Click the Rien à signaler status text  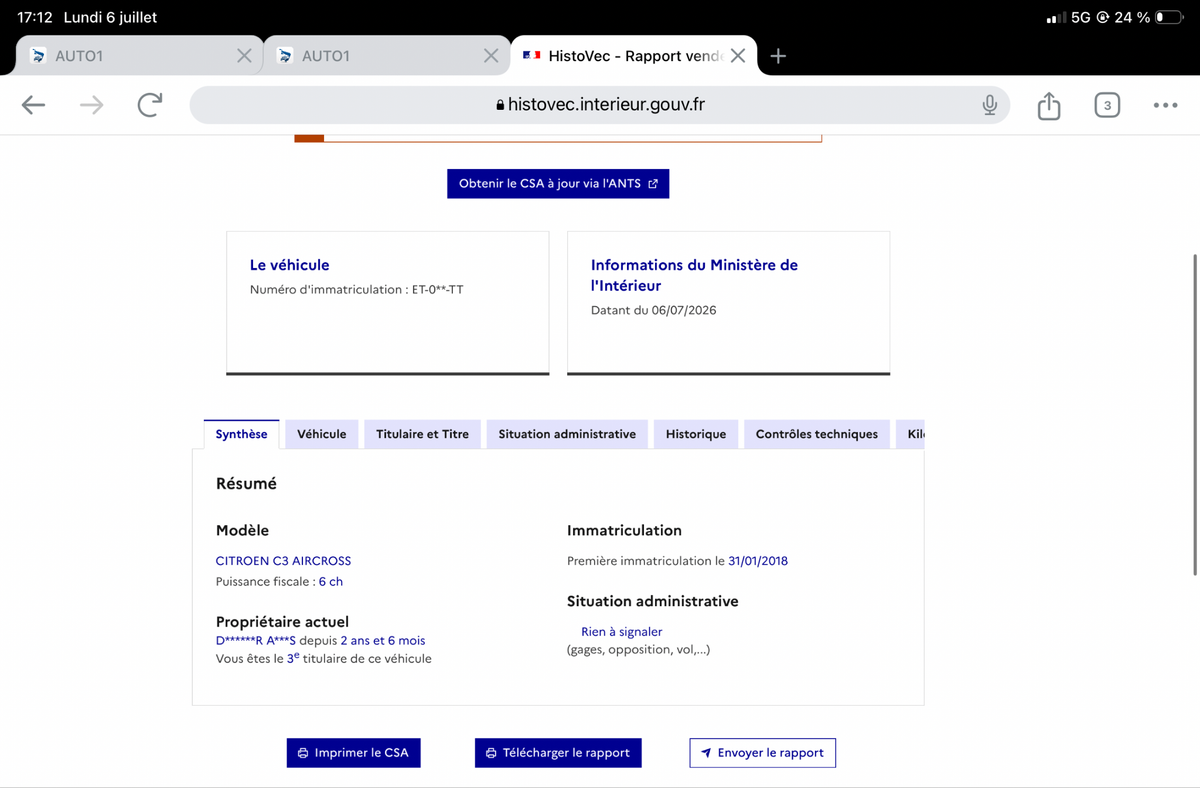[621, 632]
